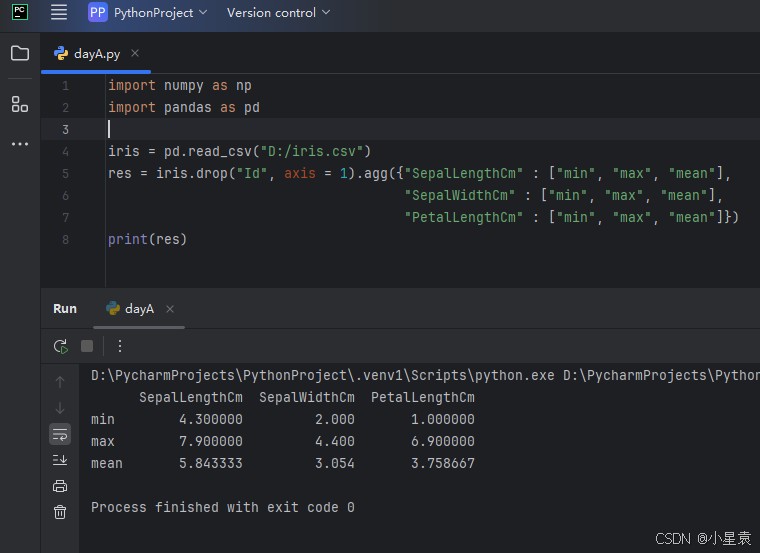Click line number 1 in gutter
This screenshot has height=553, width=760.
pos(65,86)
